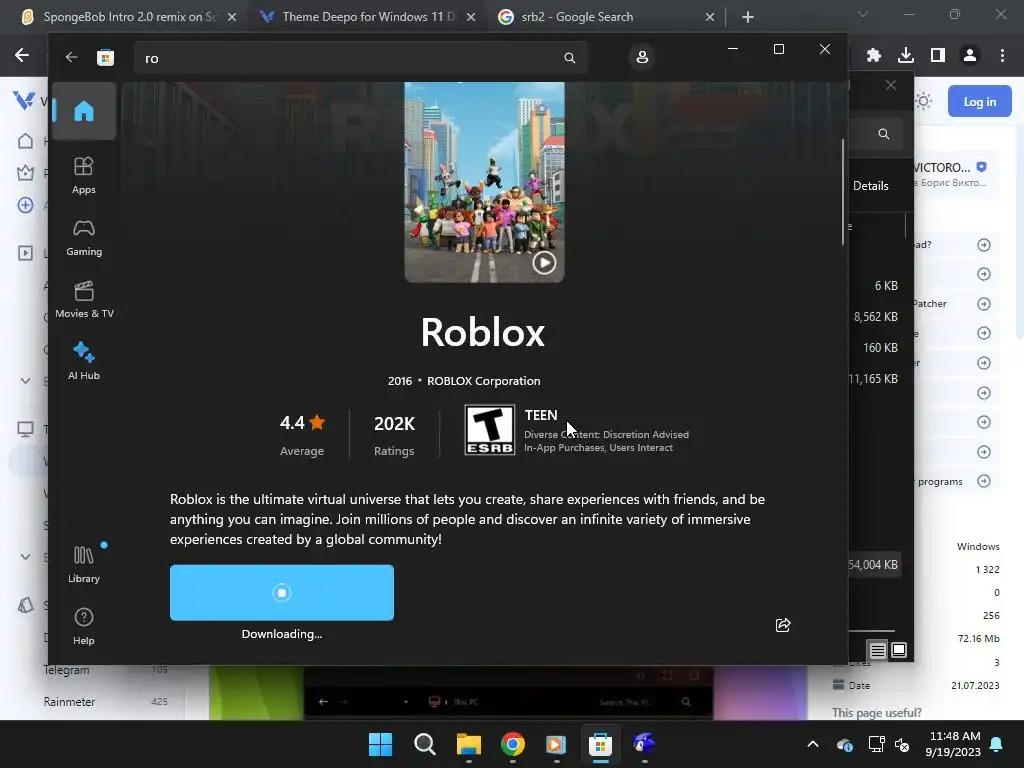Image resolution: width=1024 pixels, height=768 pixels.
Task: Switch to SpongeBob Intro 2.0 remix tab
Action: tap(127, 17)
